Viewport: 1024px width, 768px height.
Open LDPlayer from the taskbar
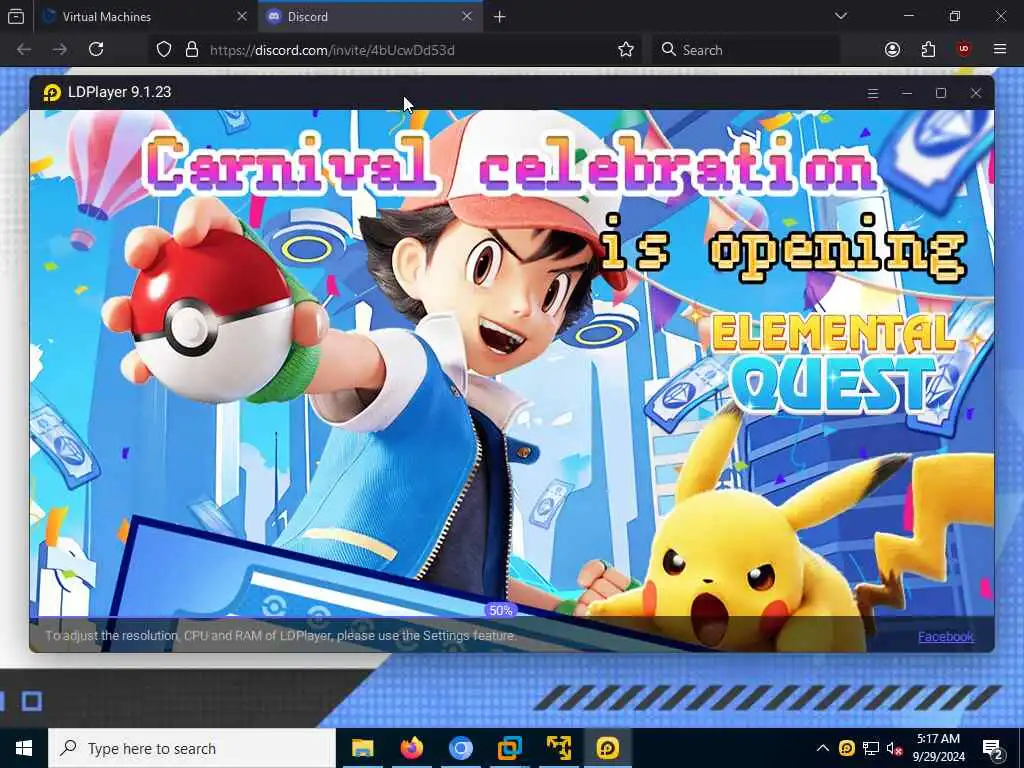607,748
